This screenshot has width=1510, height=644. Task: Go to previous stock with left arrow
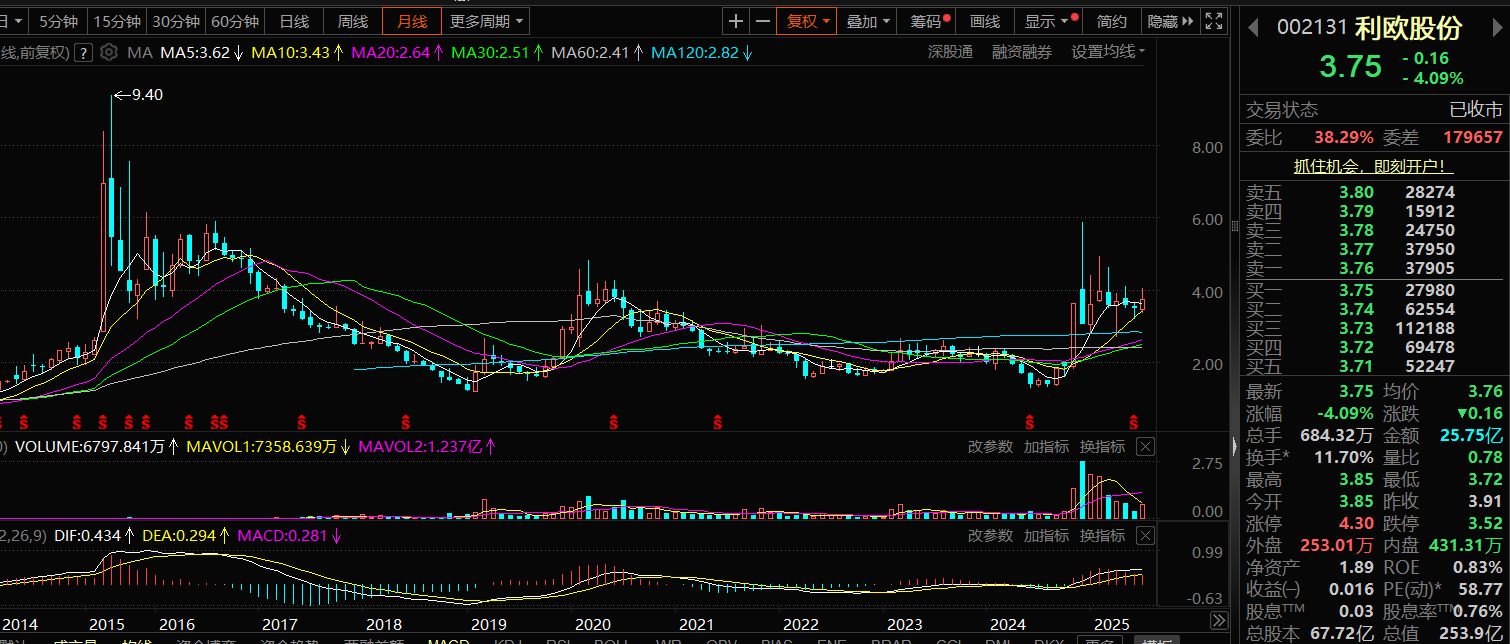pos(1253,28)
